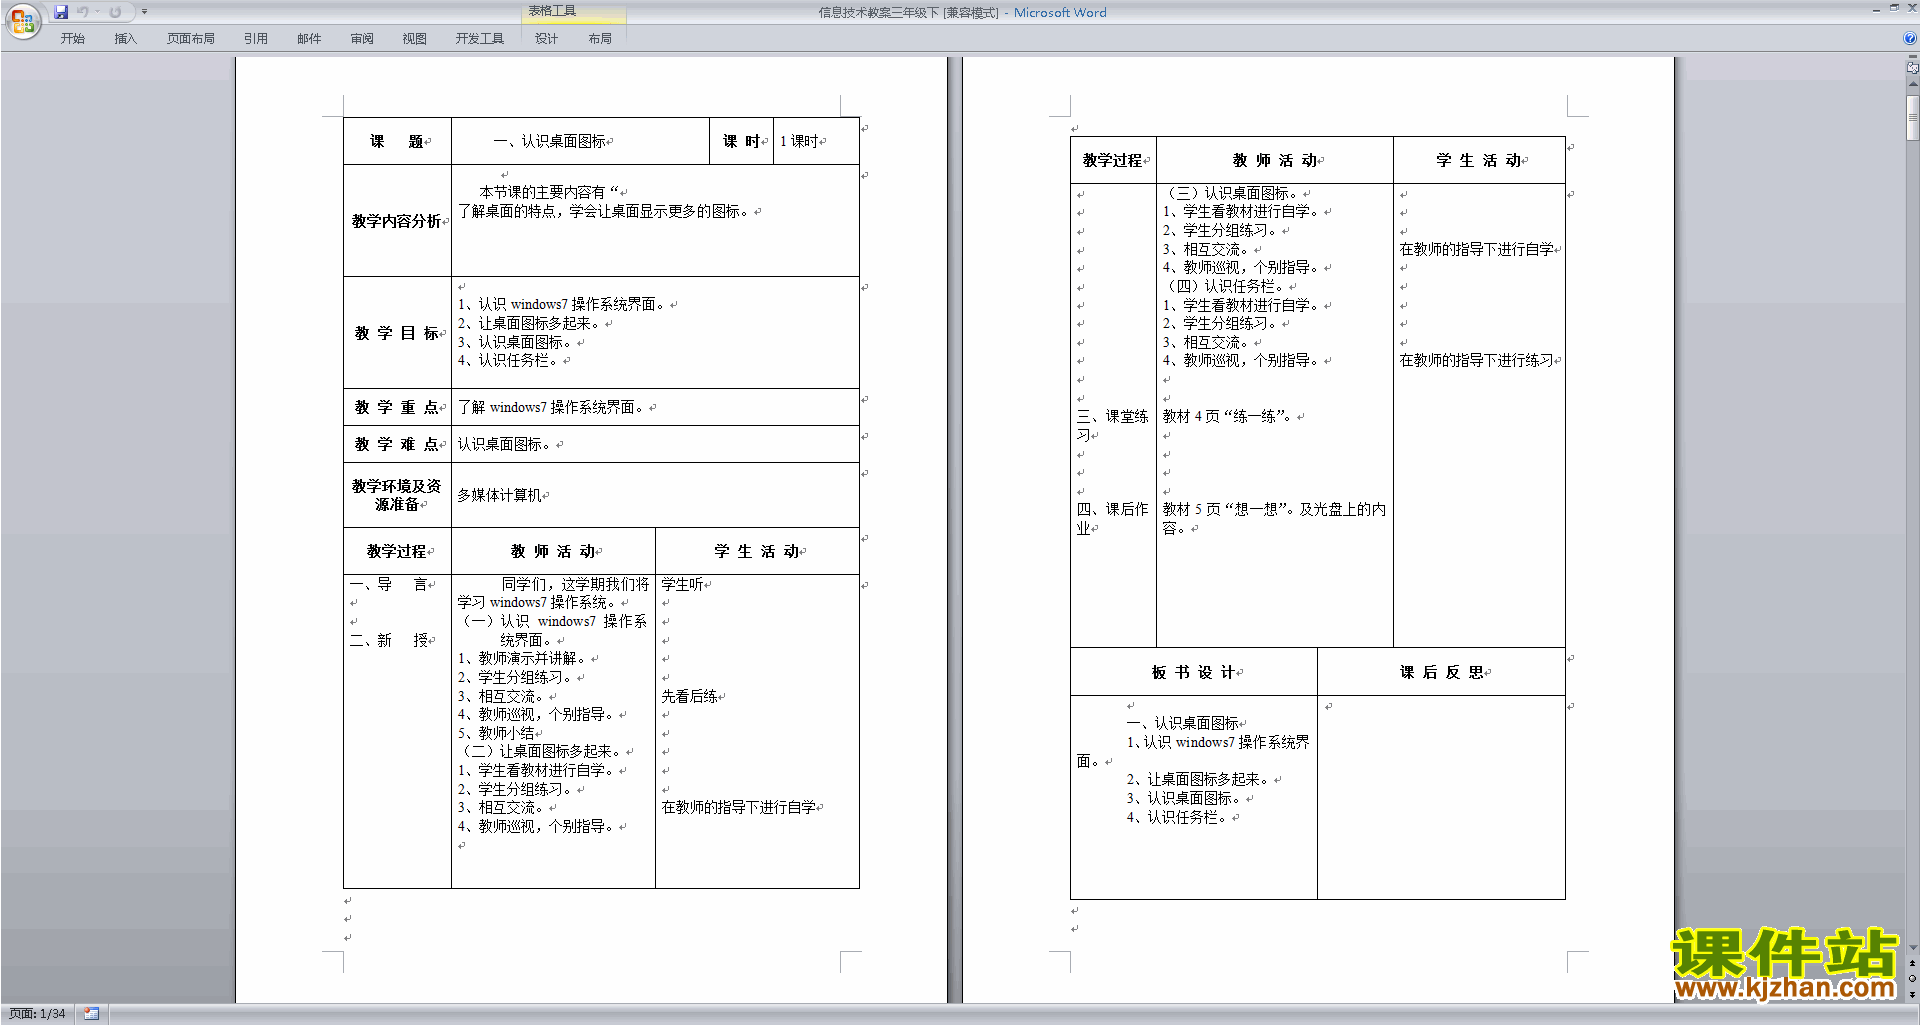The image size is (1920, 1025).
Task: Switch to the 引用 tab
Action: tap(256, 39)
